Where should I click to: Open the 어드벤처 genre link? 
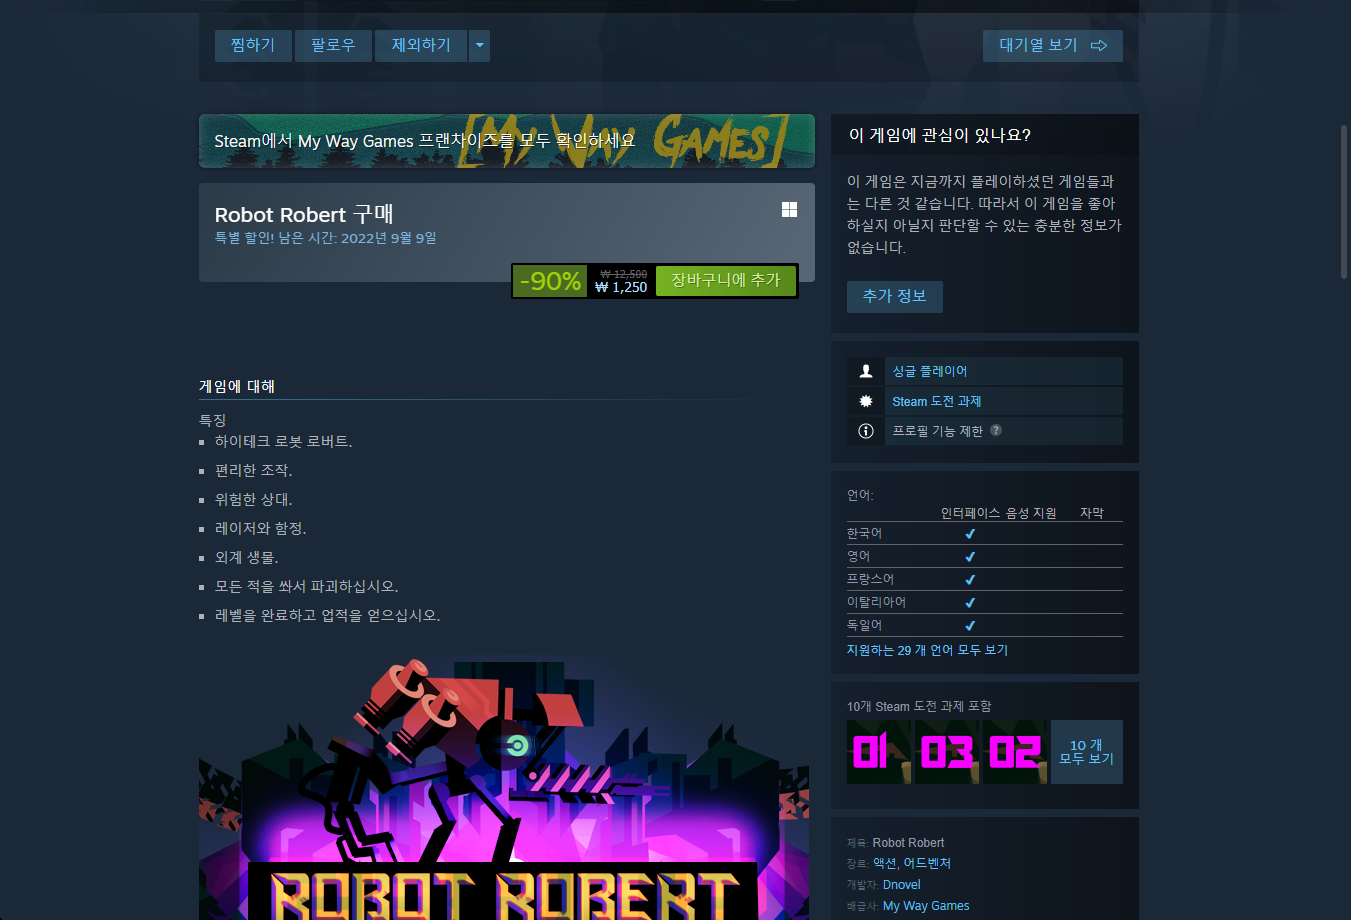coord(927,863)
